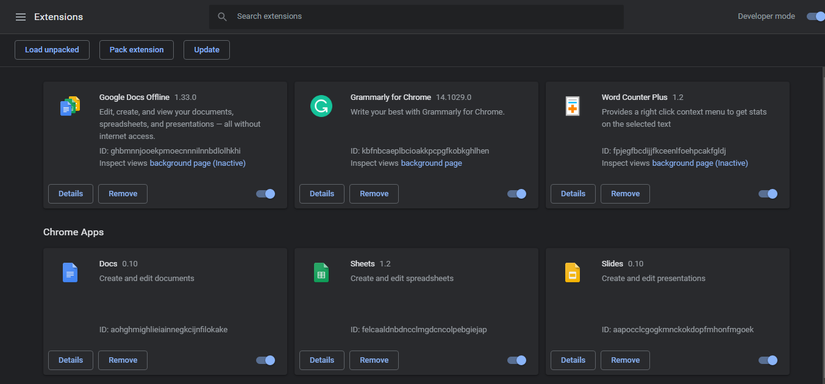Remove the Sheets app

(374, 360)
